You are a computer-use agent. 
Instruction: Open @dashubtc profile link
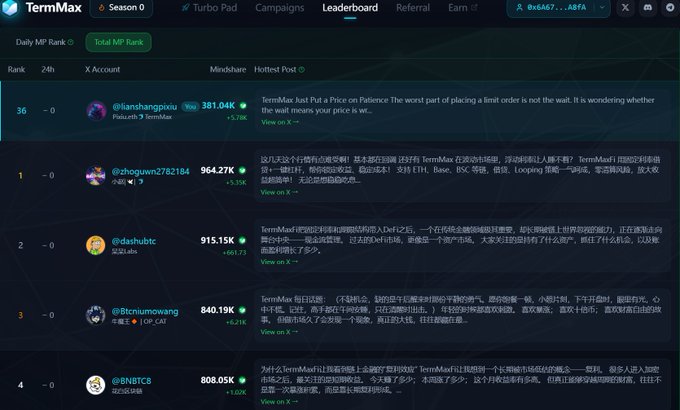point(134,241)
